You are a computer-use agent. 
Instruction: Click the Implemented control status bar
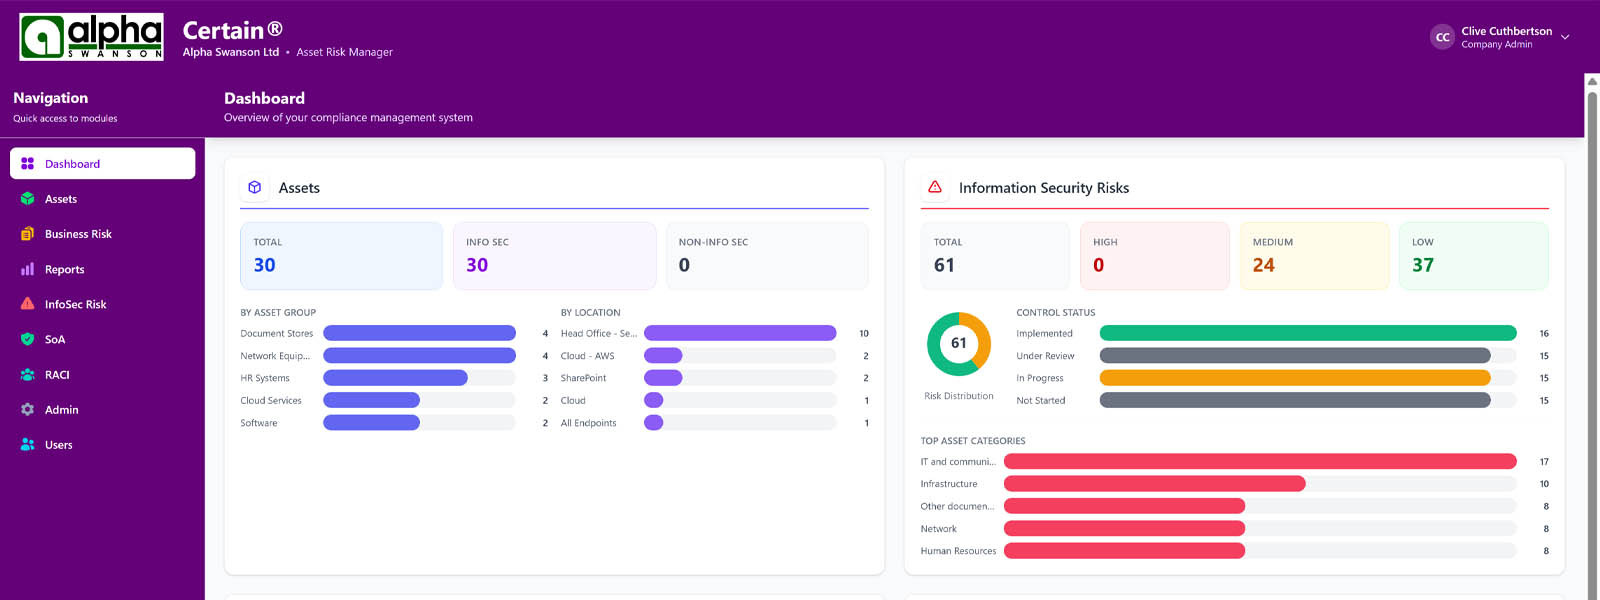click(1307, 333)
